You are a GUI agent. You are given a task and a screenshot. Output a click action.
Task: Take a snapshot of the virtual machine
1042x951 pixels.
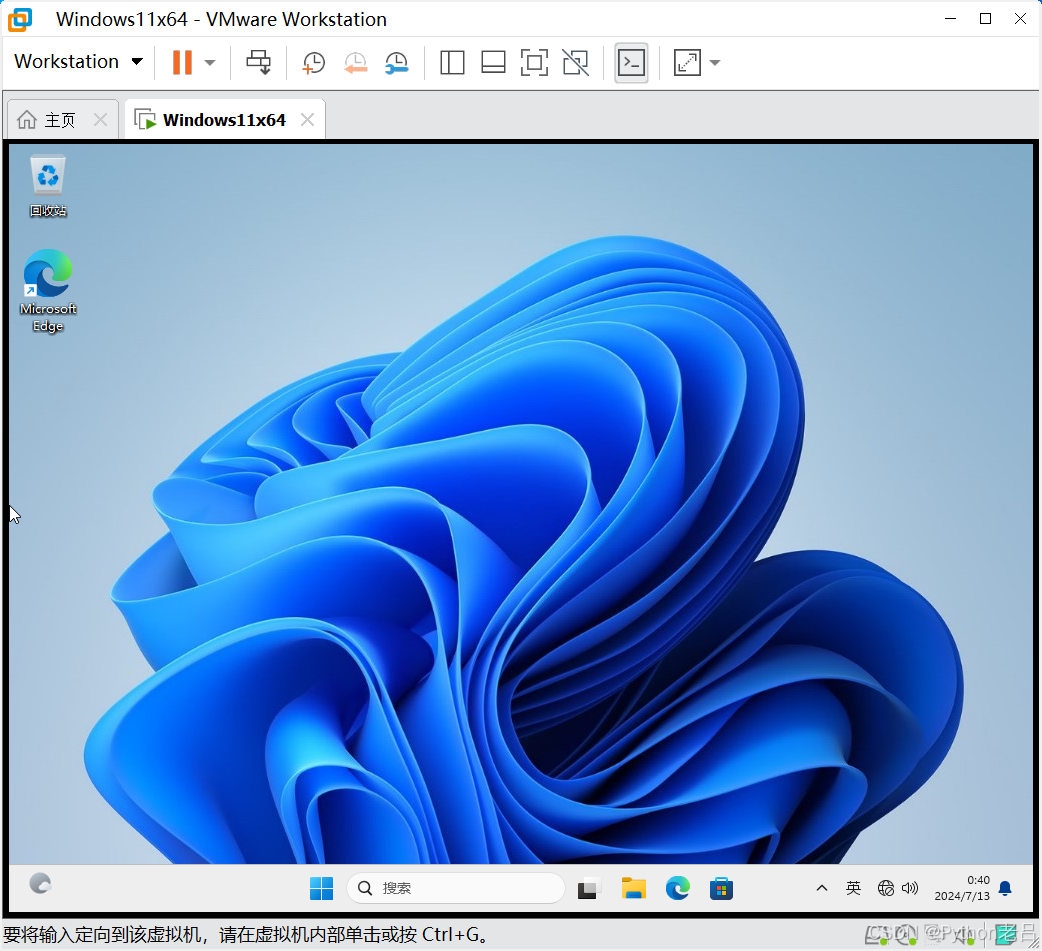click(x=314, y=63)
